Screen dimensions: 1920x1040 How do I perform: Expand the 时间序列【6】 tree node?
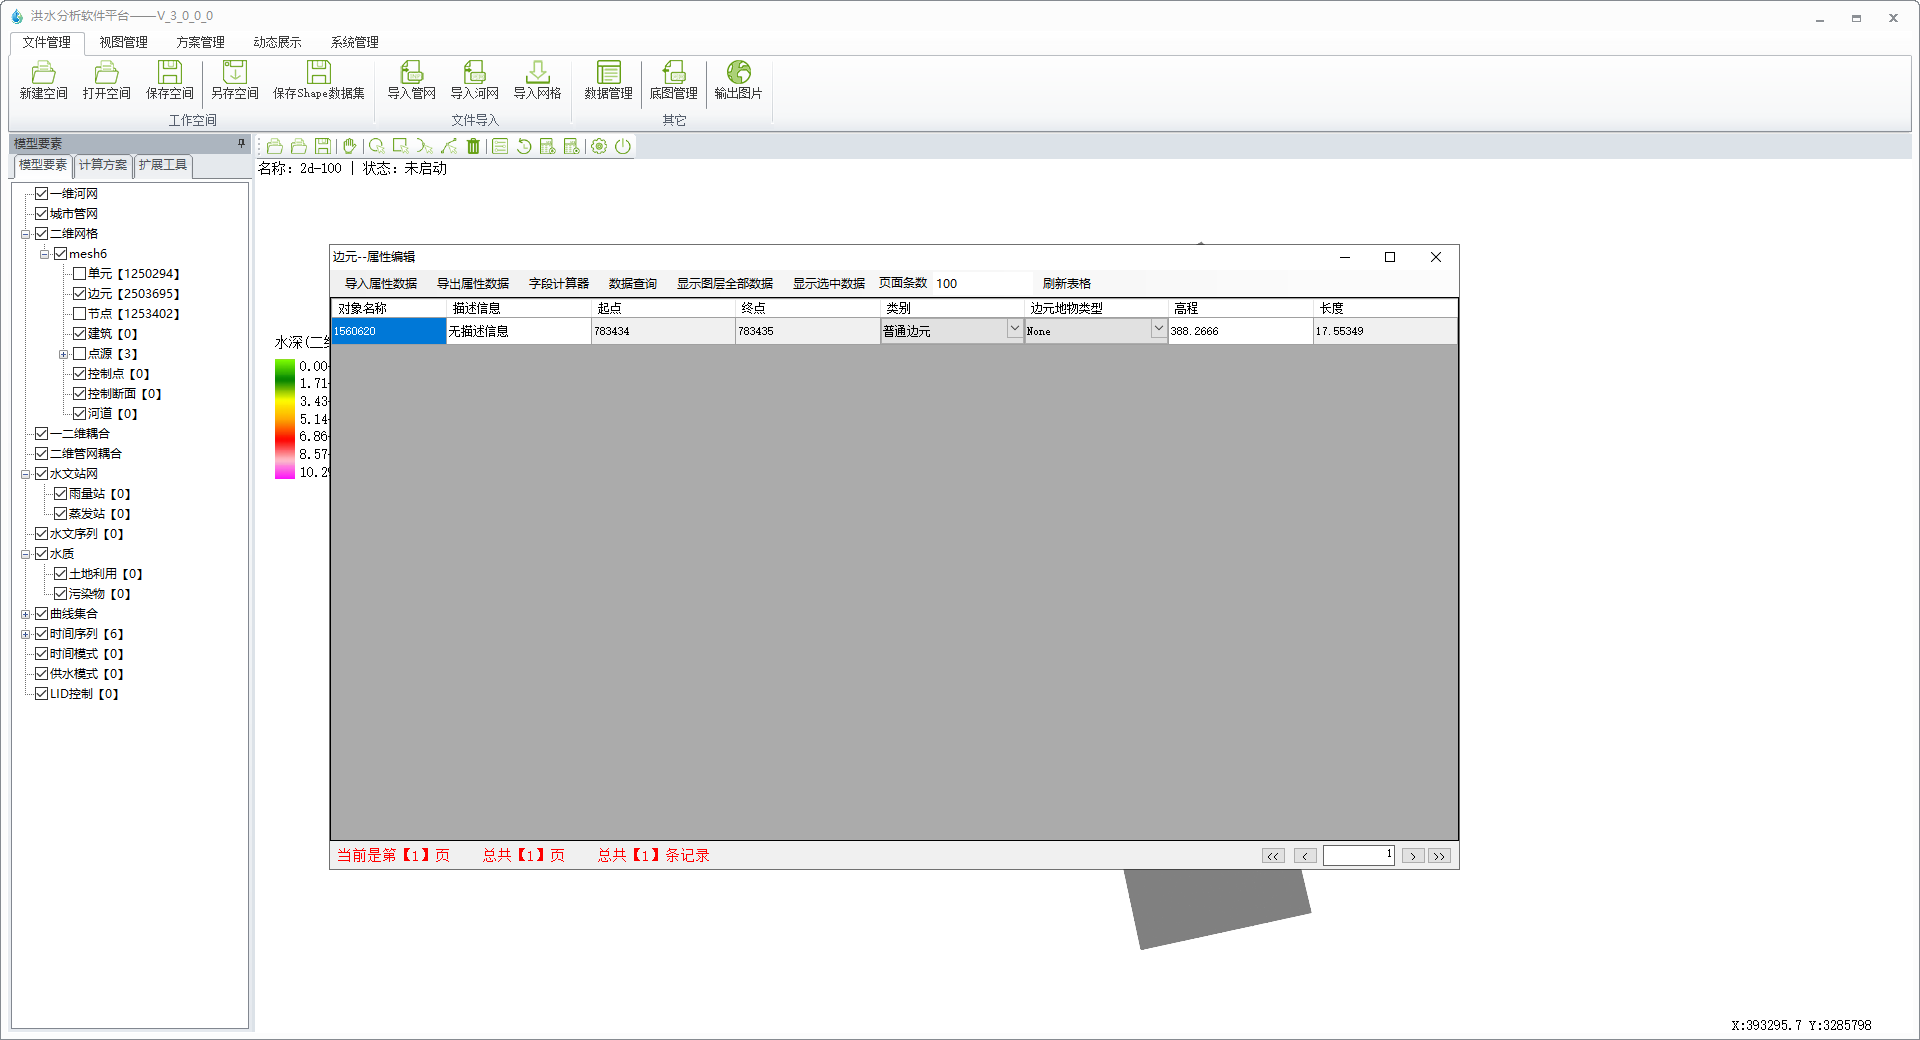pyautogui.click(x=25, y=634)
